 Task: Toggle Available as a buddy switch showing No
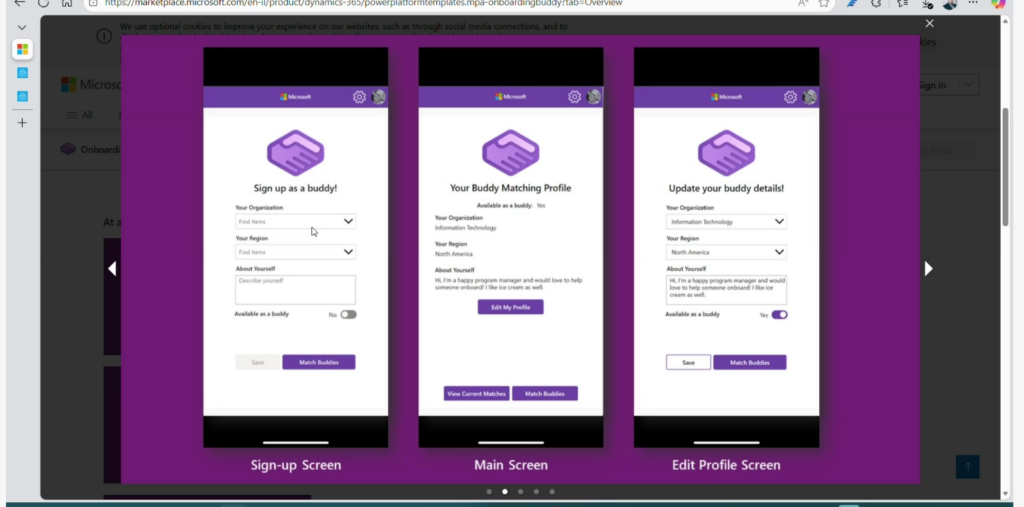(x=348, y=314)
